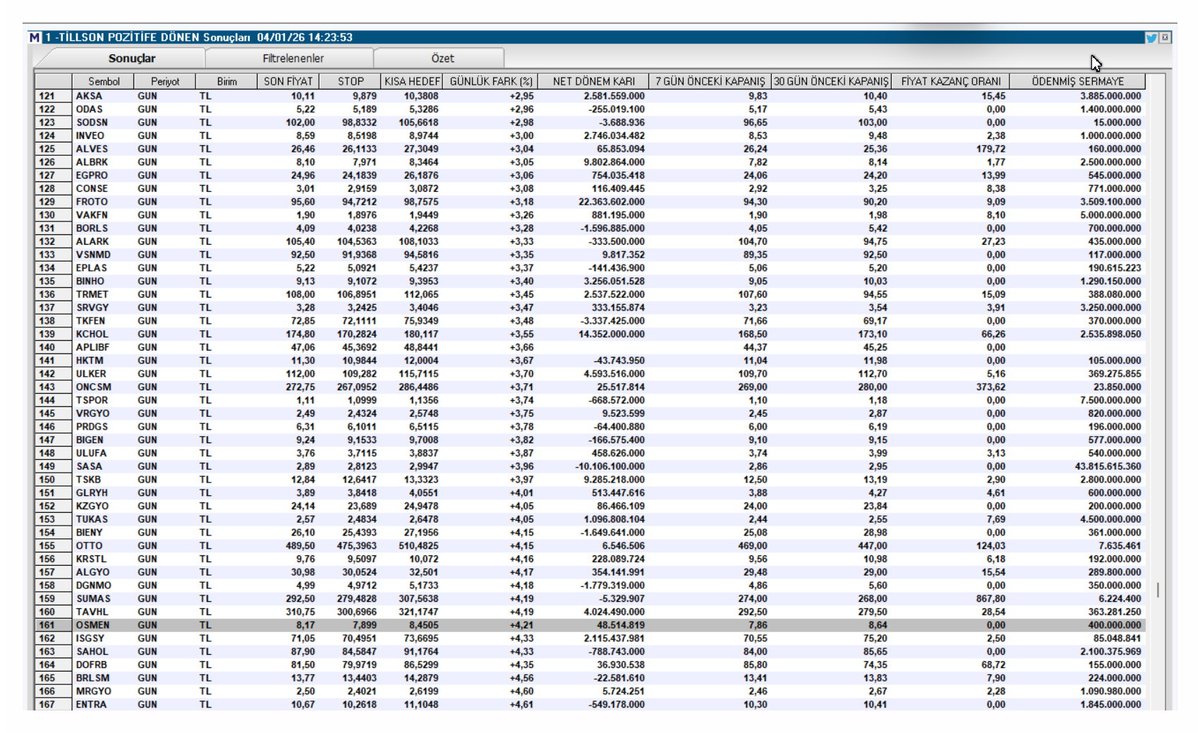Sort by the Sembol column header
The image size is (1200, 733).
pyautogui.click(x=104, y=80)
